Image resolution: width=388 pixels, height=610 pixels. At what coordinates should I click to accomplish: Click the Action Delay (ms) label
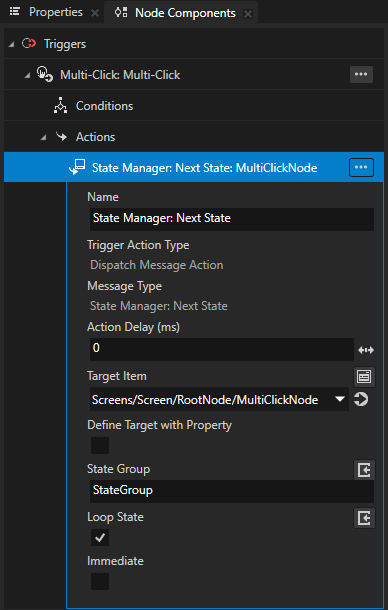[x=133, y=328]
